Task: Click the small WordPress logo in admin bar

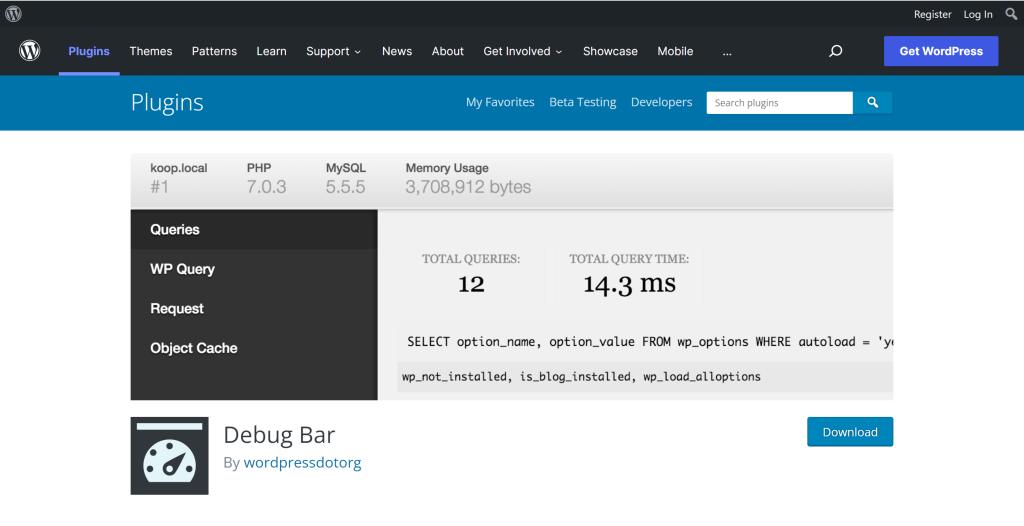Action: (x=13, y=14)
